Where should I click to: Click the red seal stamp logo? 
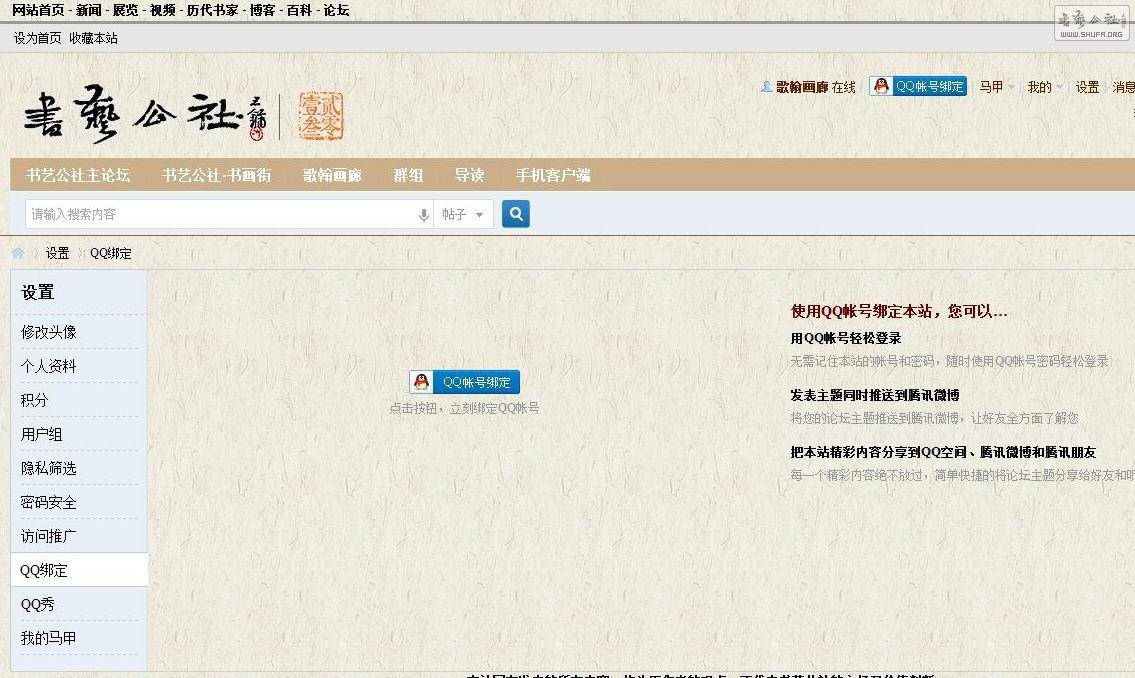pos(321,116)
